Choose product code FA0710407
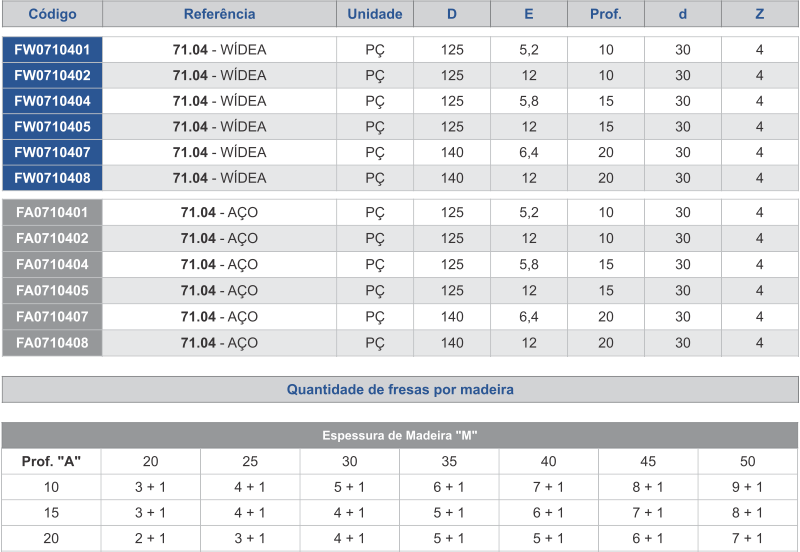Viewport: 800px width, 552px height. (52, 316)
